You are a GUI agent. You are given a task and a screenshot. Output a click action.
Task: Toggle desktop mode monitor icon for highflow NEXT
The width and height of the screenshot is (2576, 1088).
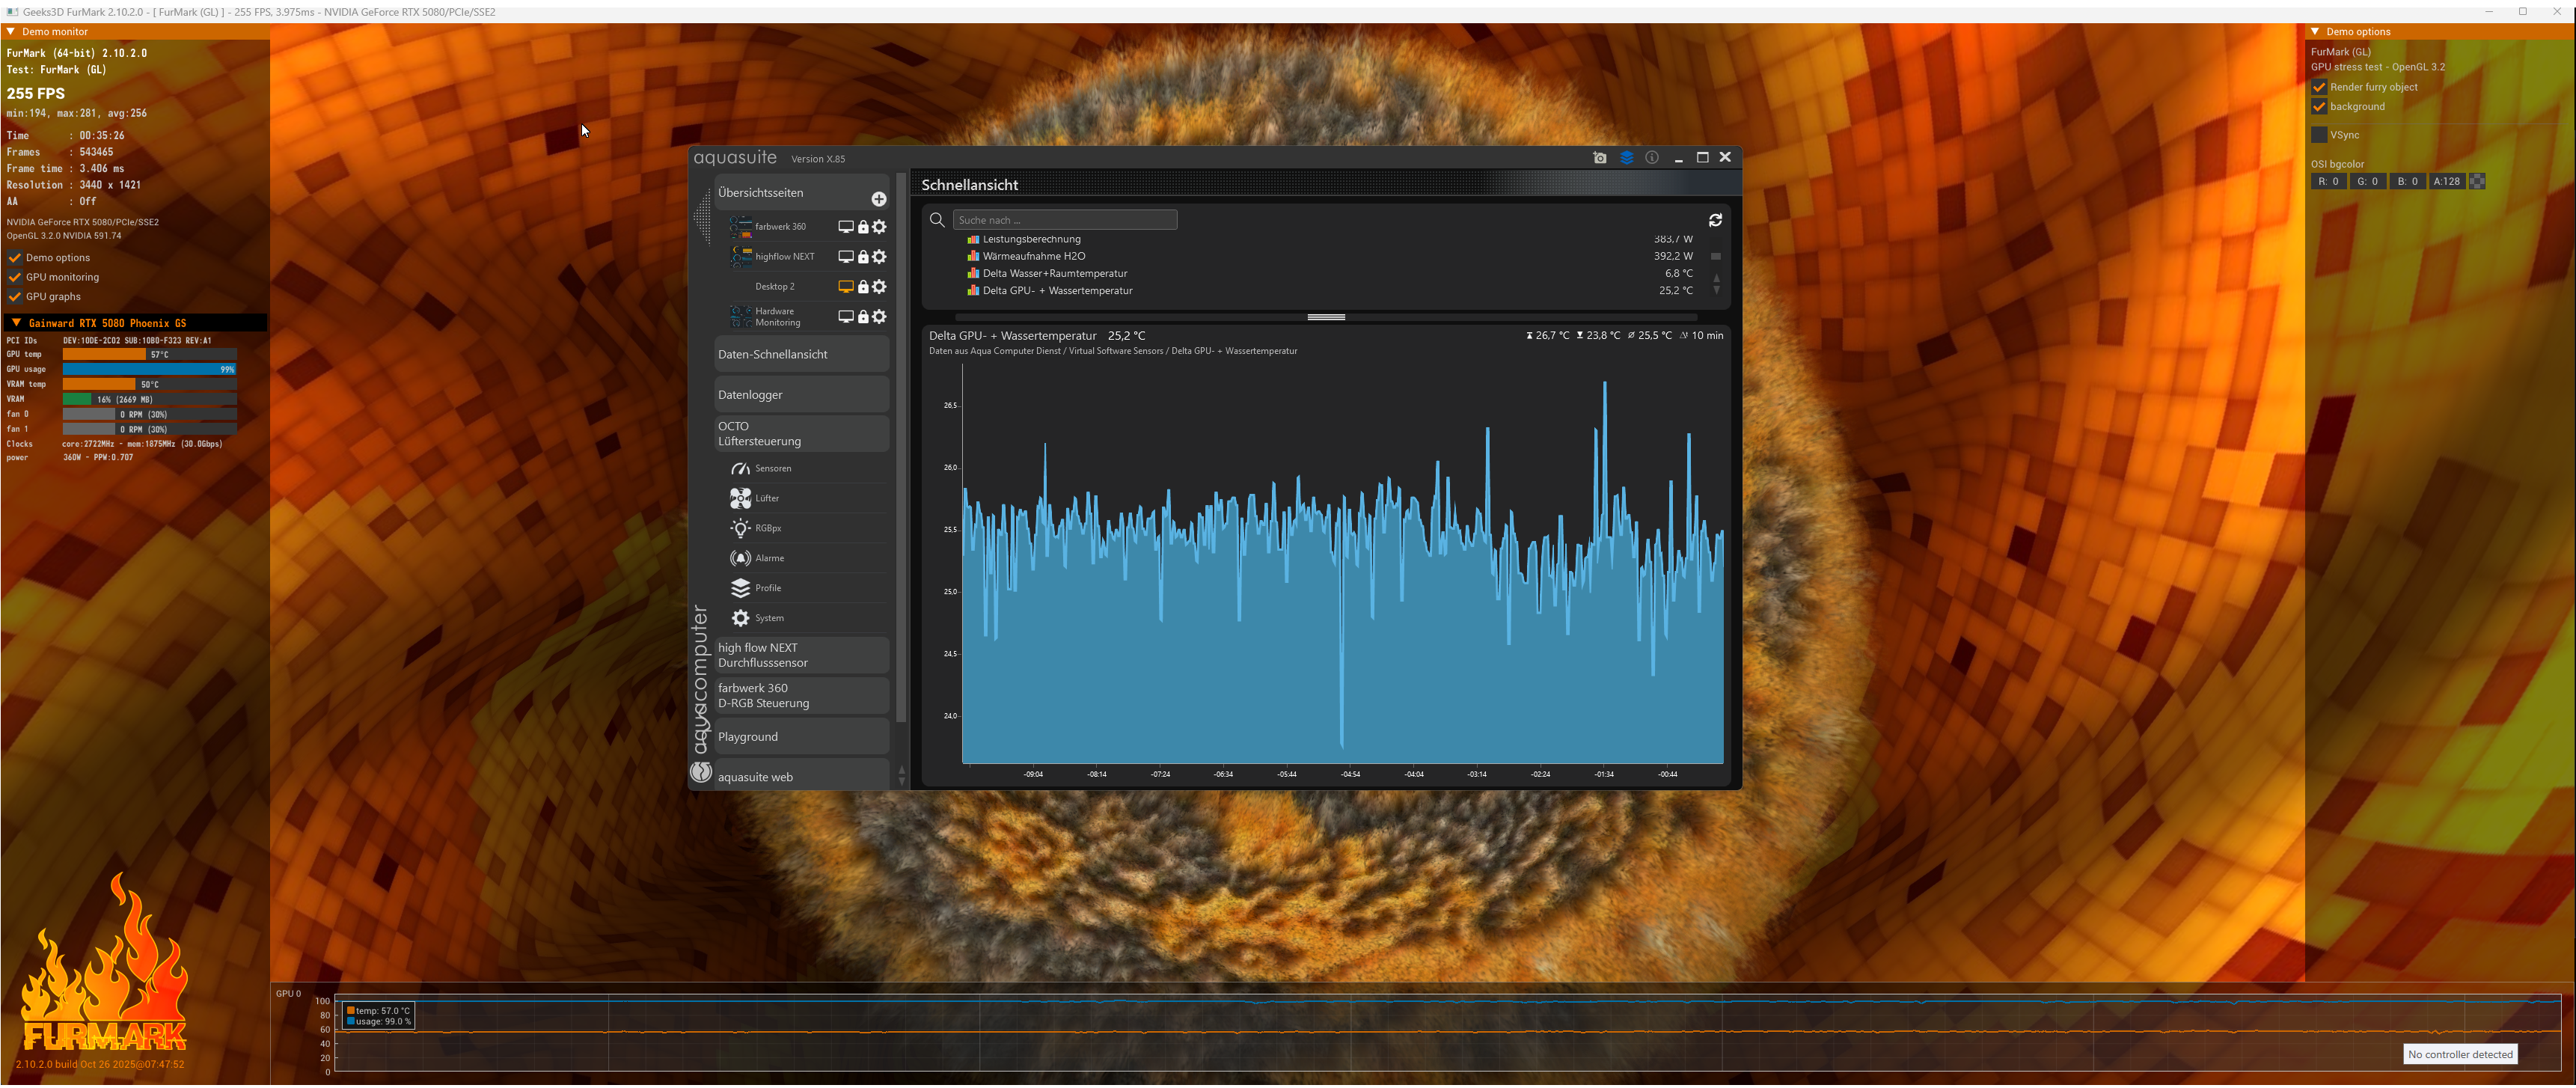tap(846, 257)
